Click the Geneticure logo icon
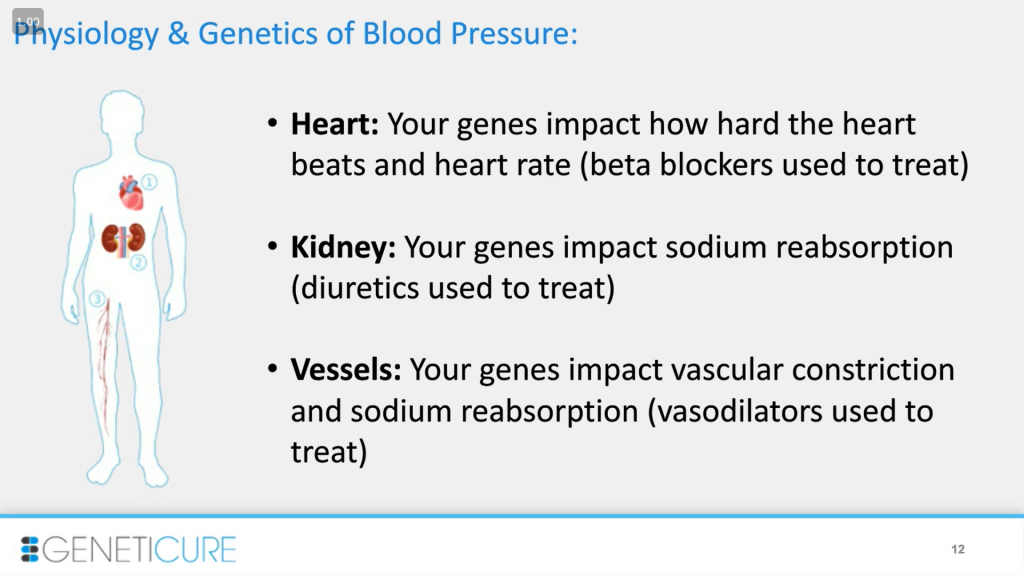 click(x=29, y=549)
